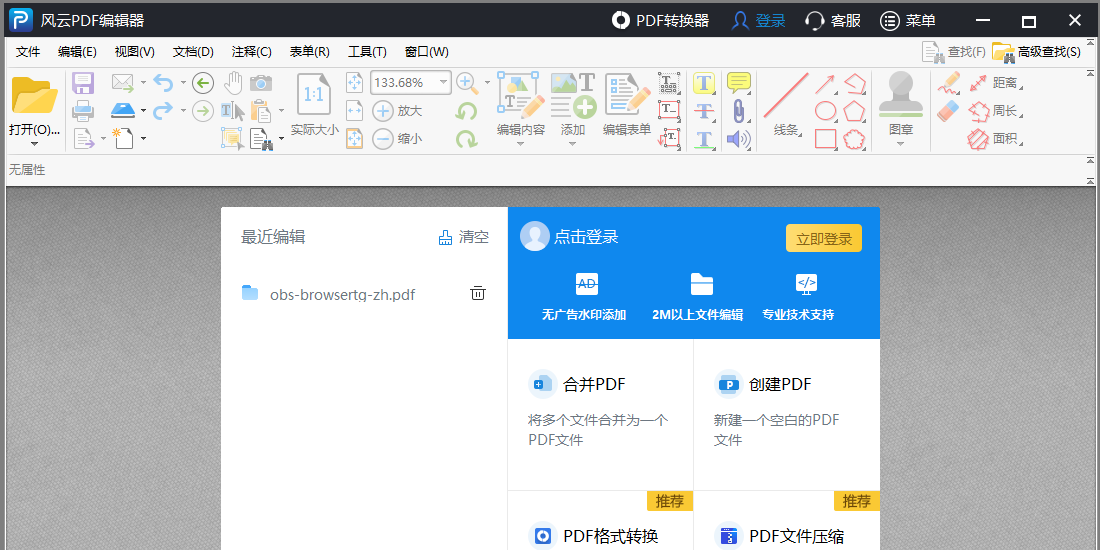The height and width of the screenshot is (550, 1100).
Task: Open recent file obs-browsertg-zh.pdf
Action: click(342, 295)
